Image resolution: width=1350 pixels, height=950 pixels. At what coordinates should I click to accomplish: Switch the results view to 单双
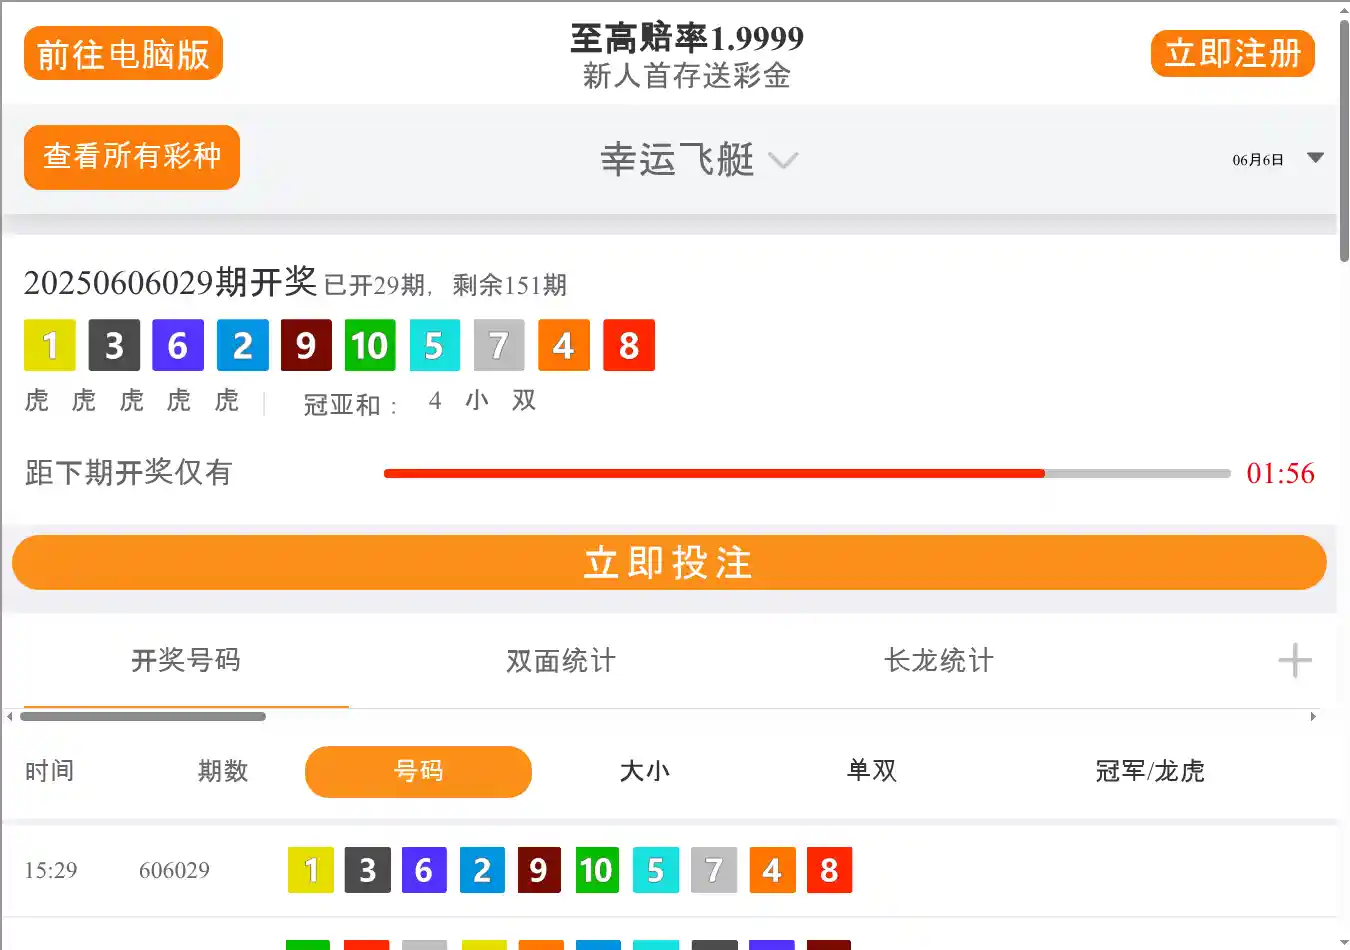[x=872, y=771]
